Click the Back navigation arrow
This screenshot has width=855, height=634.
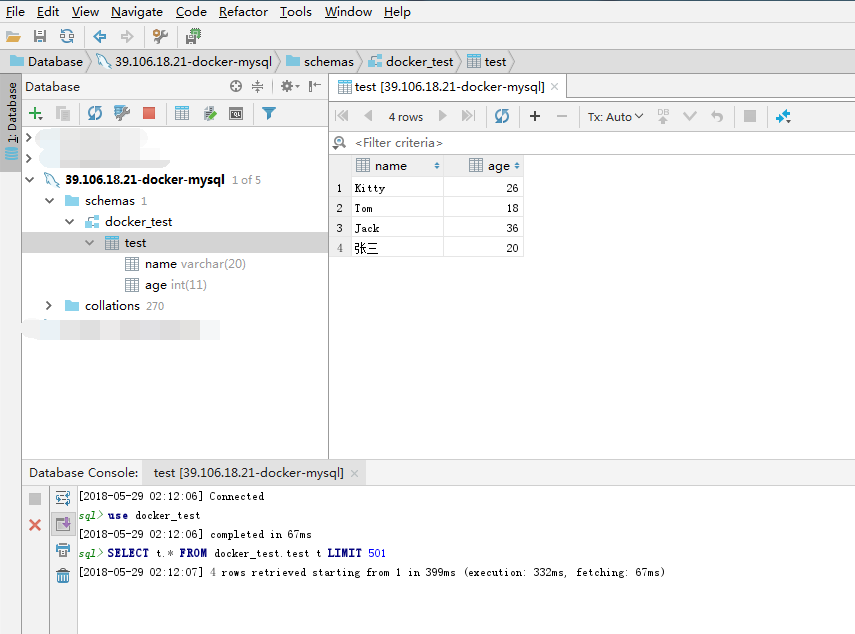[x=100, y=37]
